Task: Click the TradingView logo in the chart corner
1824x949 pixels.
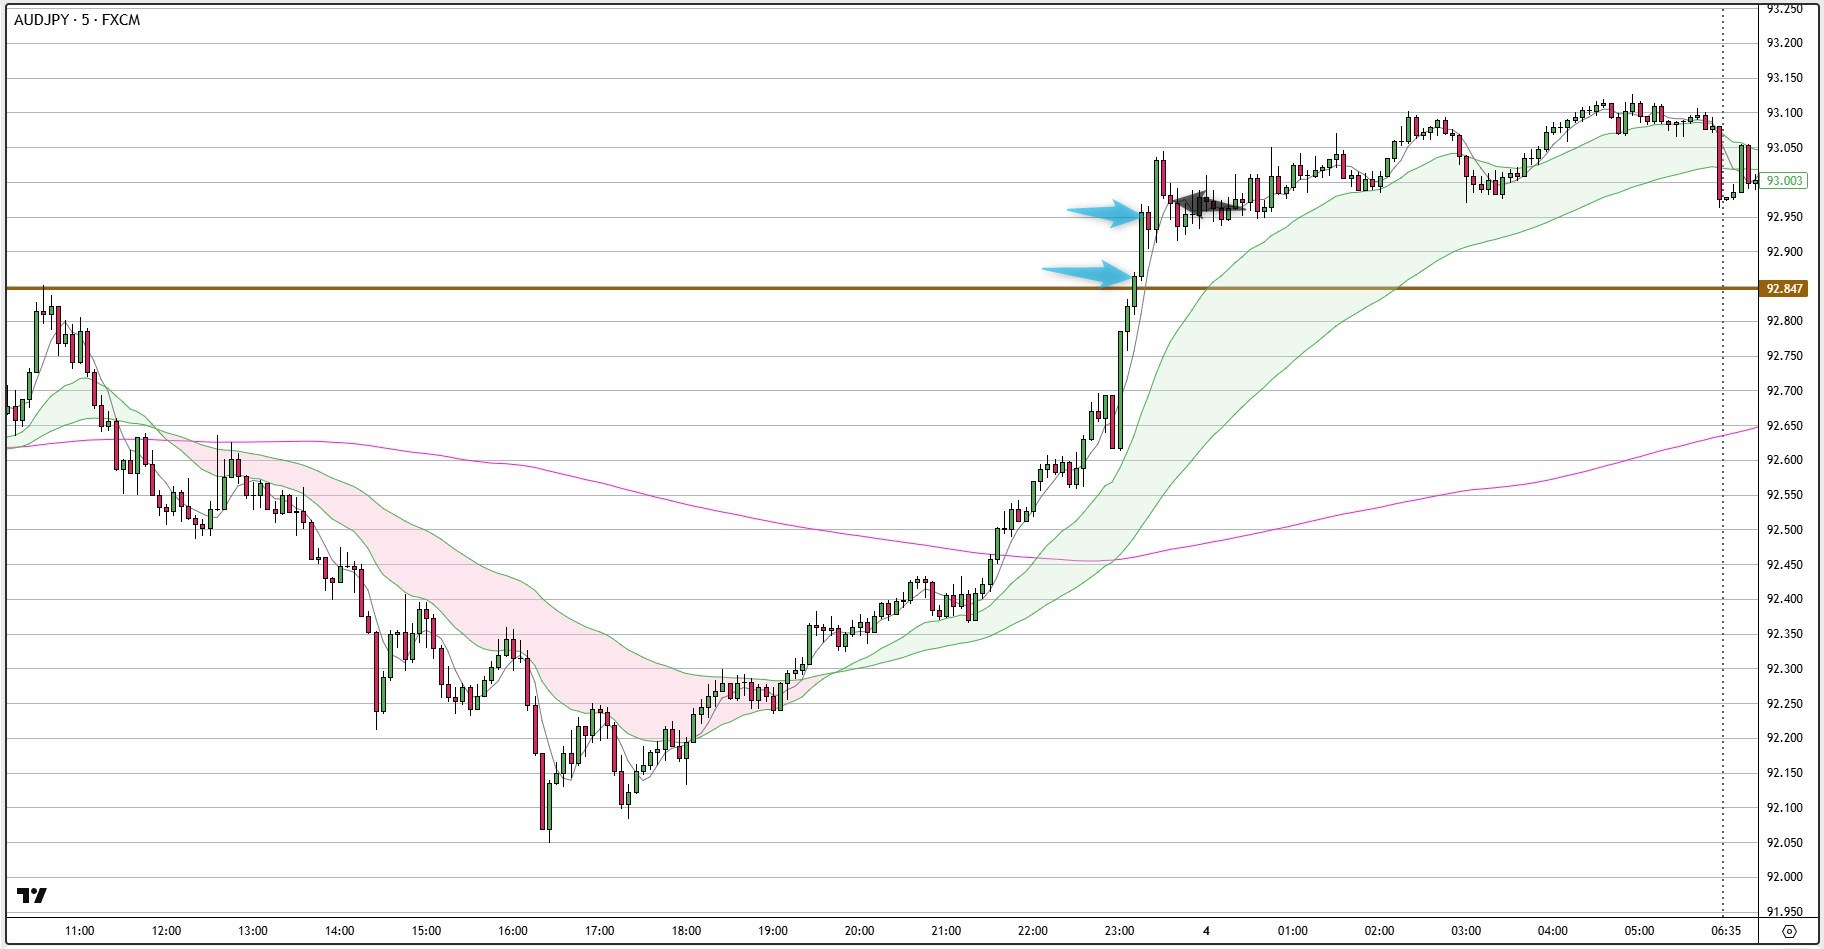Action: coord(32,896)
